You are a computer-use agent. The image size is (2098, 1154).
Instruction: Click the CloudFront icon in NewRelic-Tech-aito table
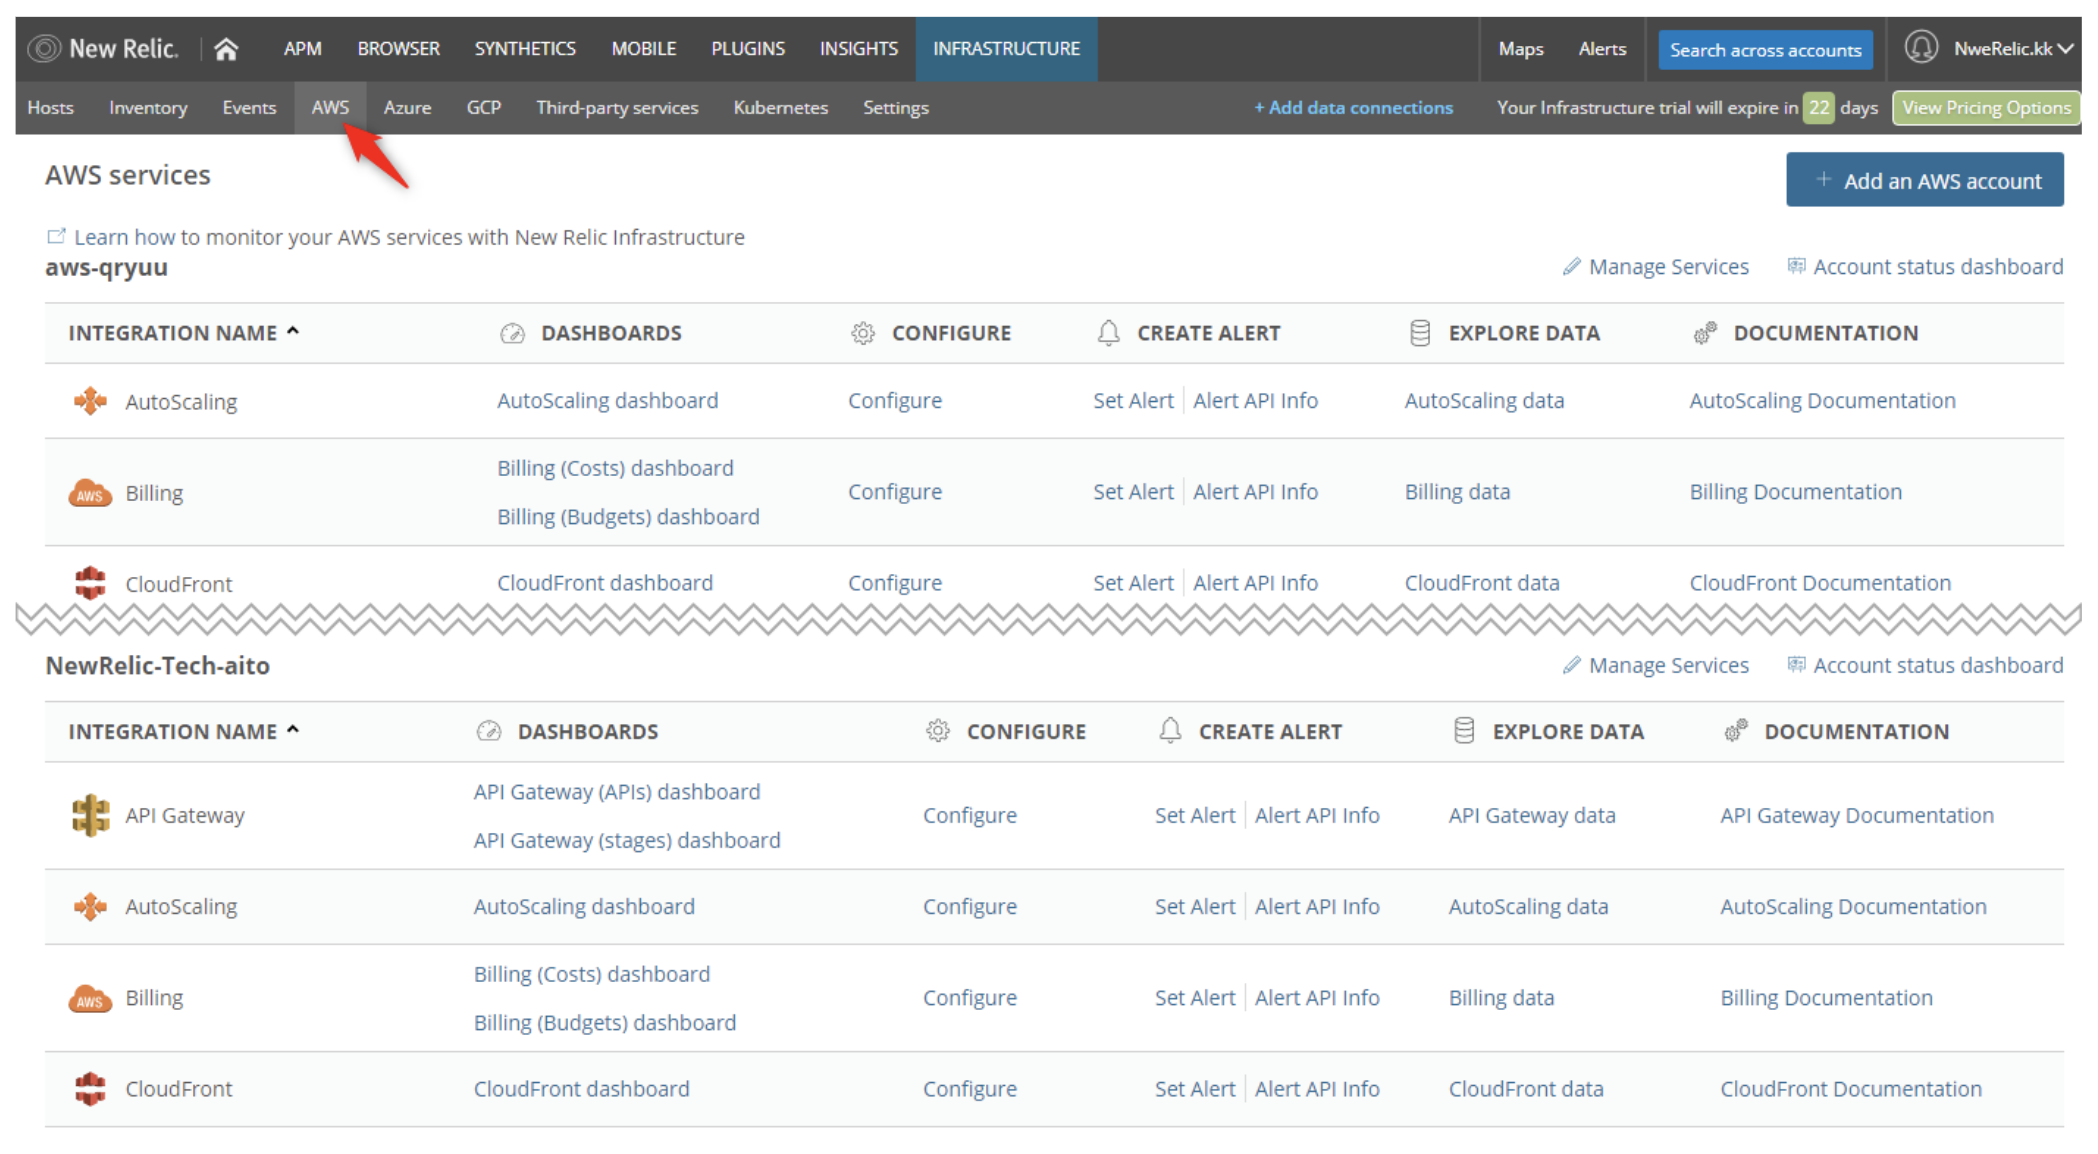coord(90,1089)
